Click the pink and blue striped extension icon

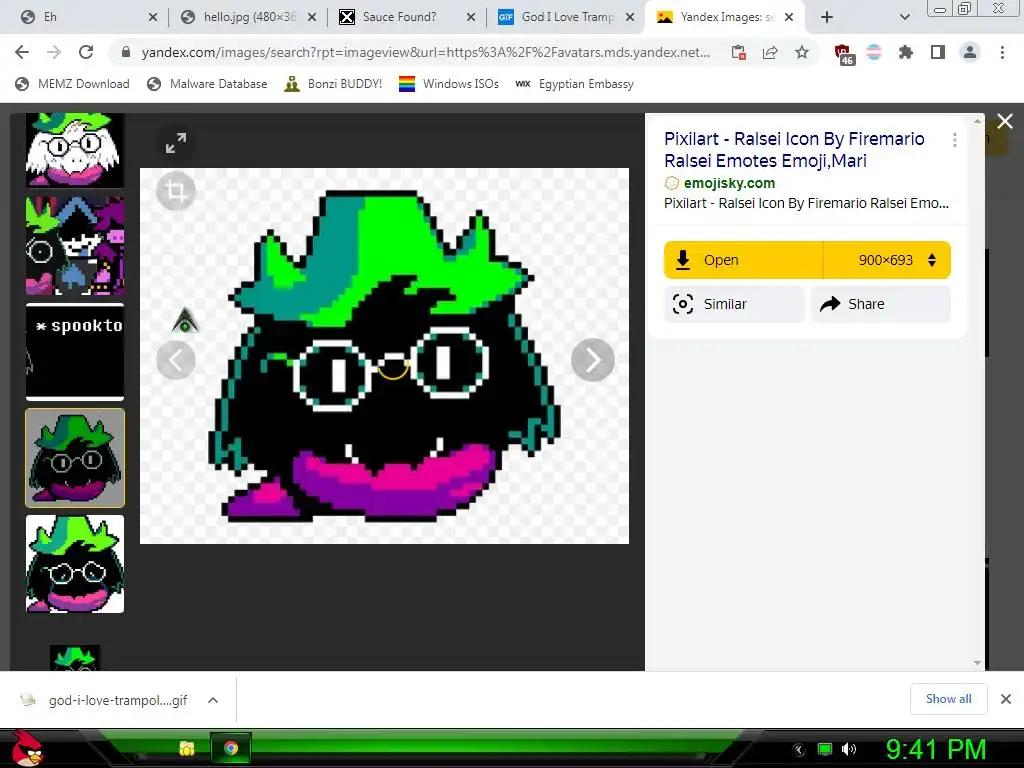tap(874, 52)
